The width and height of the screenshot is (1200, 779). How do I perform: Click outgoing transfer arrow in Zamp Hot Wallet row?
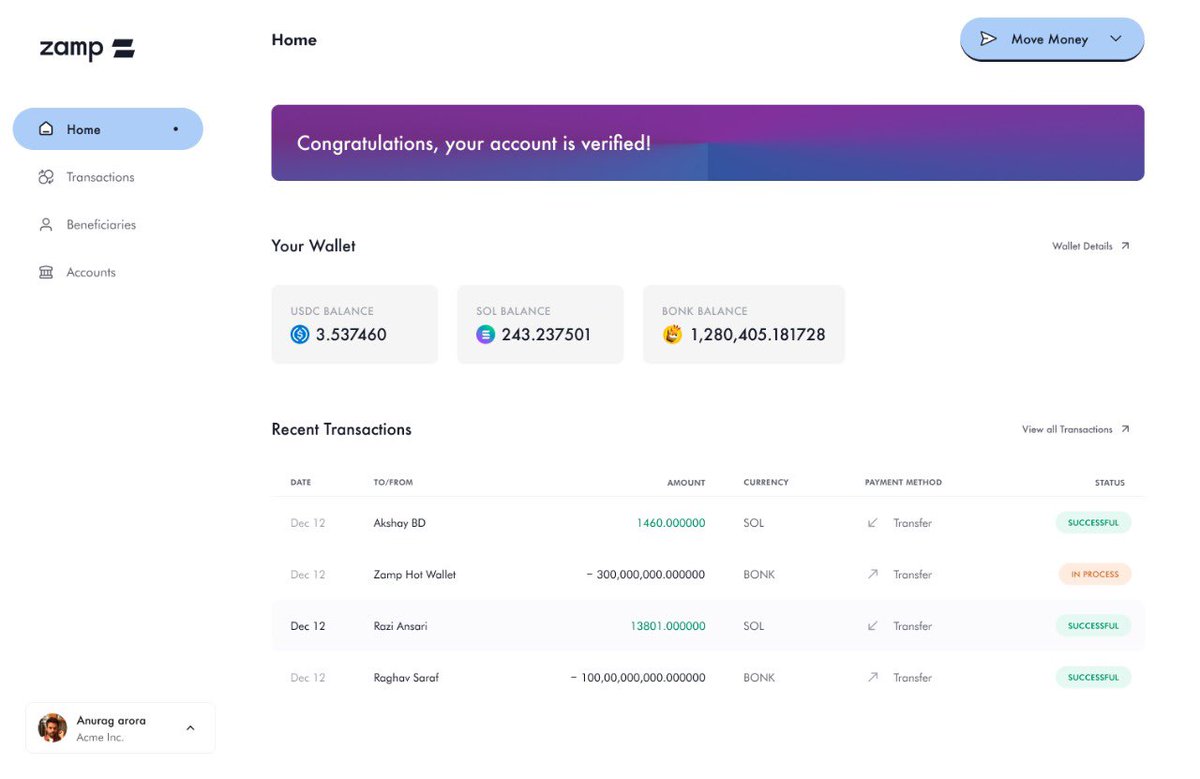coord(873,574)
